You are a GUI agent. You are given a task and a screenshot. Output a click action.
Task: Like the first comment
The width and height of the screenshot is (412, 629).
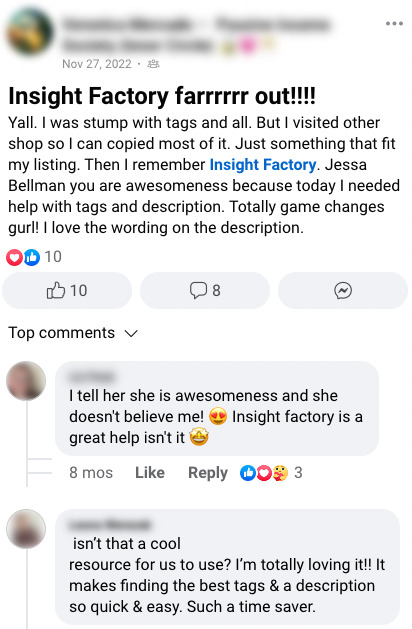150,473
